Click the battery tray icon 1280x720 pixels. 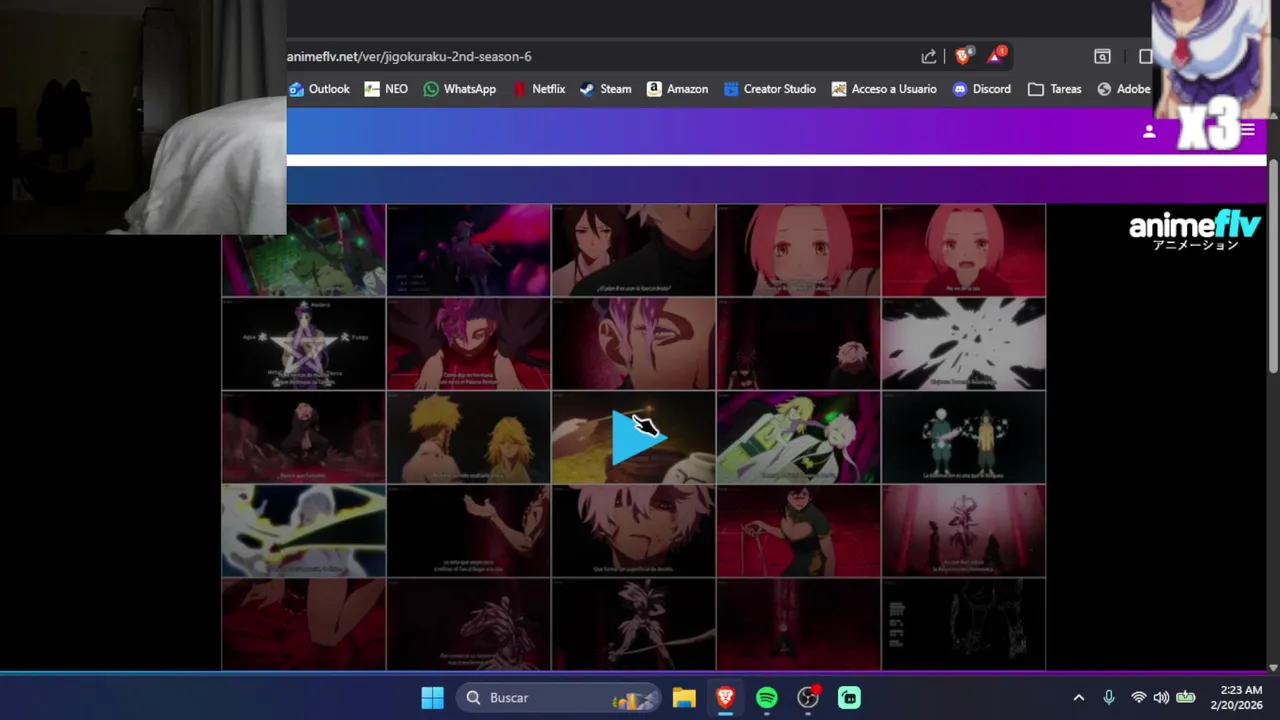click(1186, 698)
